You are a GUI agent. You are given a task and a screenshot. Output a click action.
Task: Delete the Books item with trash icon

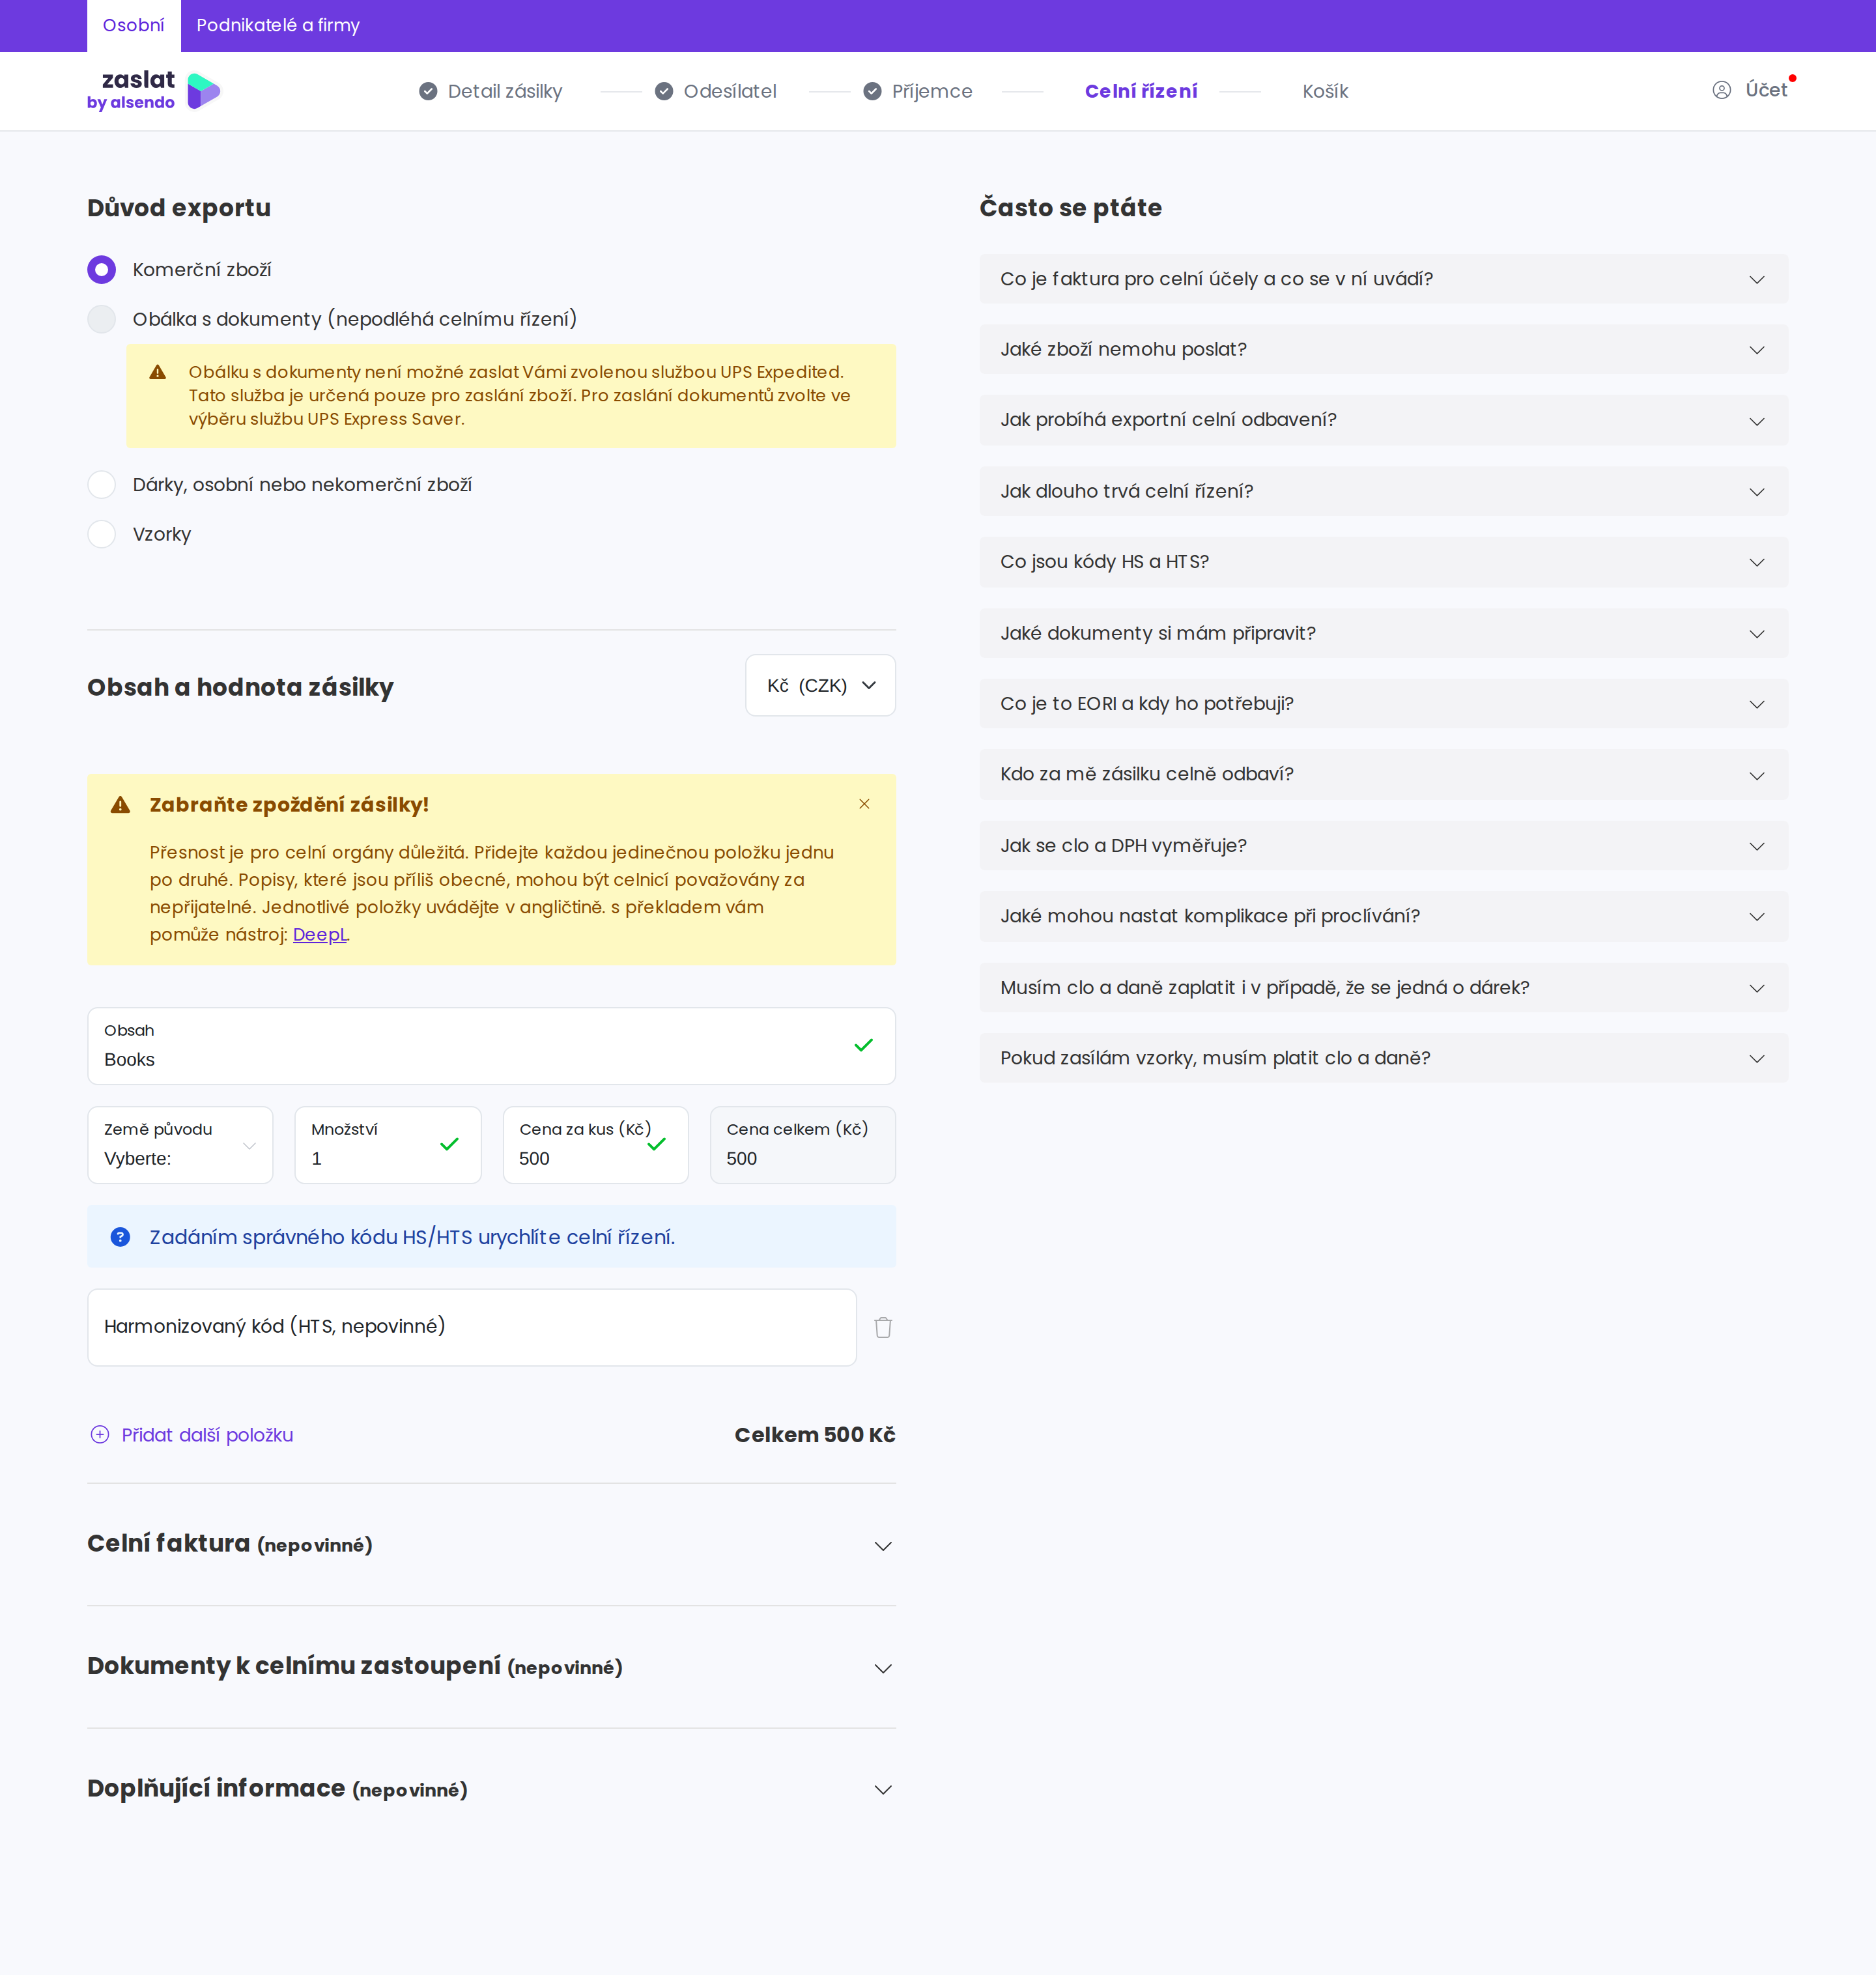coord(883,1327)
